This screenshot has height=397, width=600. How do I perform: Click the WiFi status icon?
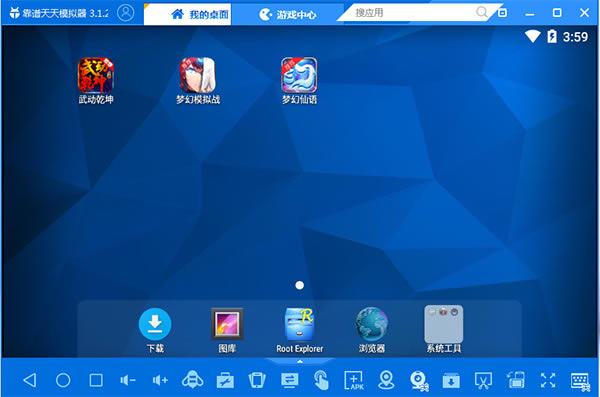coord(533,36)
